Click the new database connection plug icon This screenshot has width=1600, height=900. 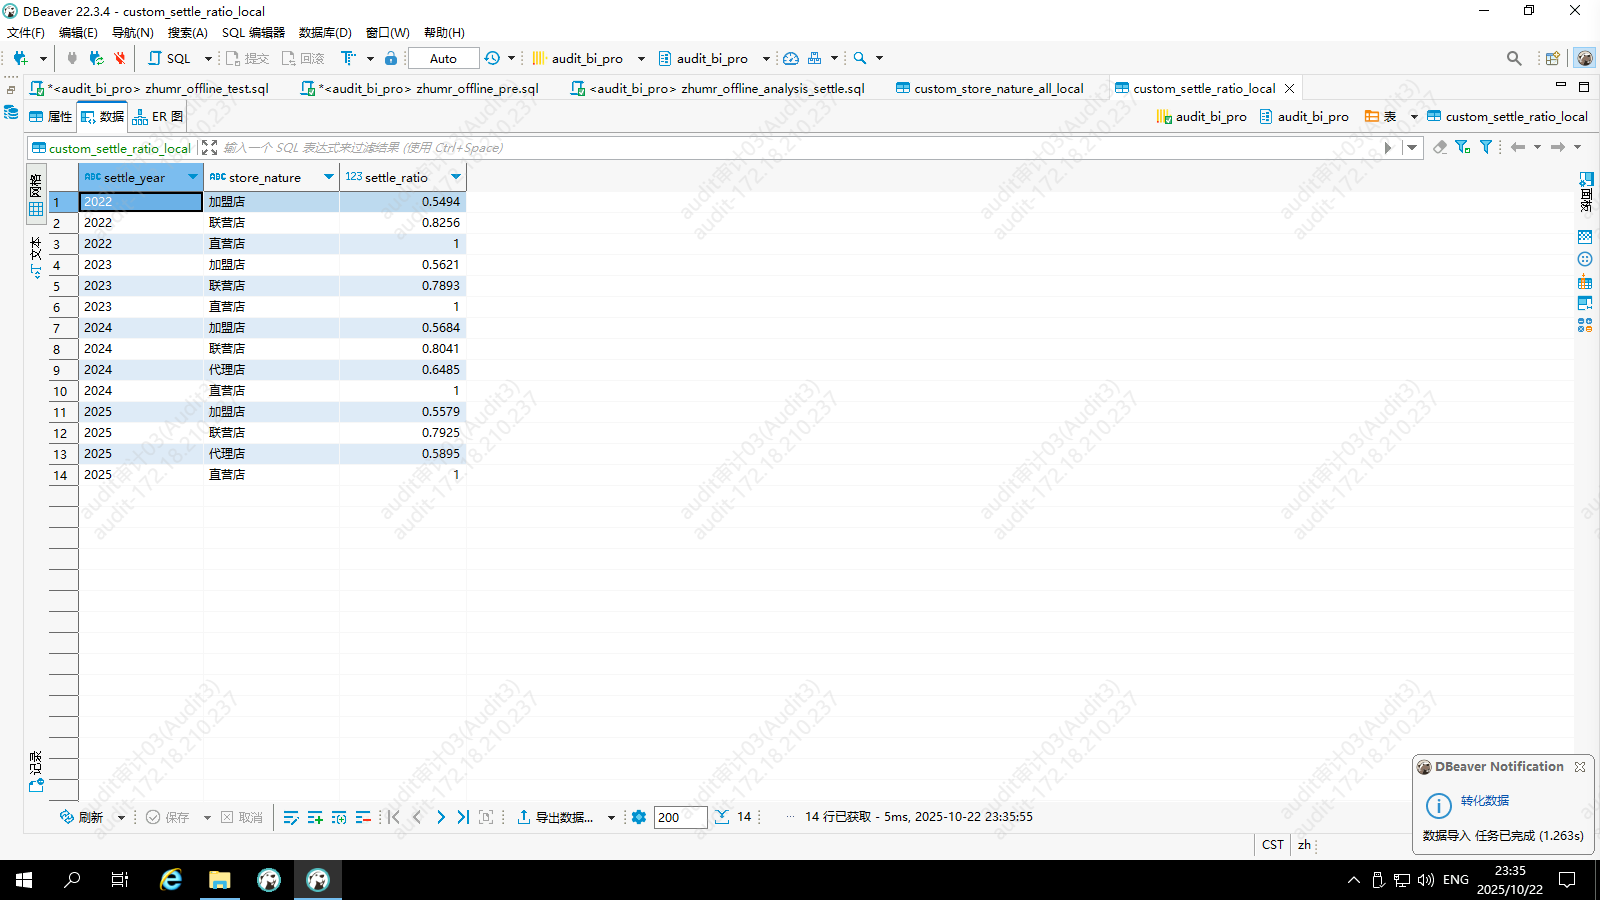tap(20, 58)
